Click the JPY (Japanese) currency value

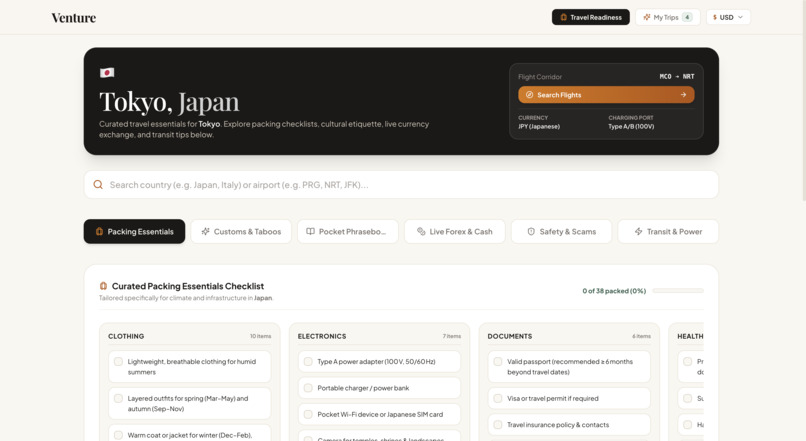(x=539, y=126)
